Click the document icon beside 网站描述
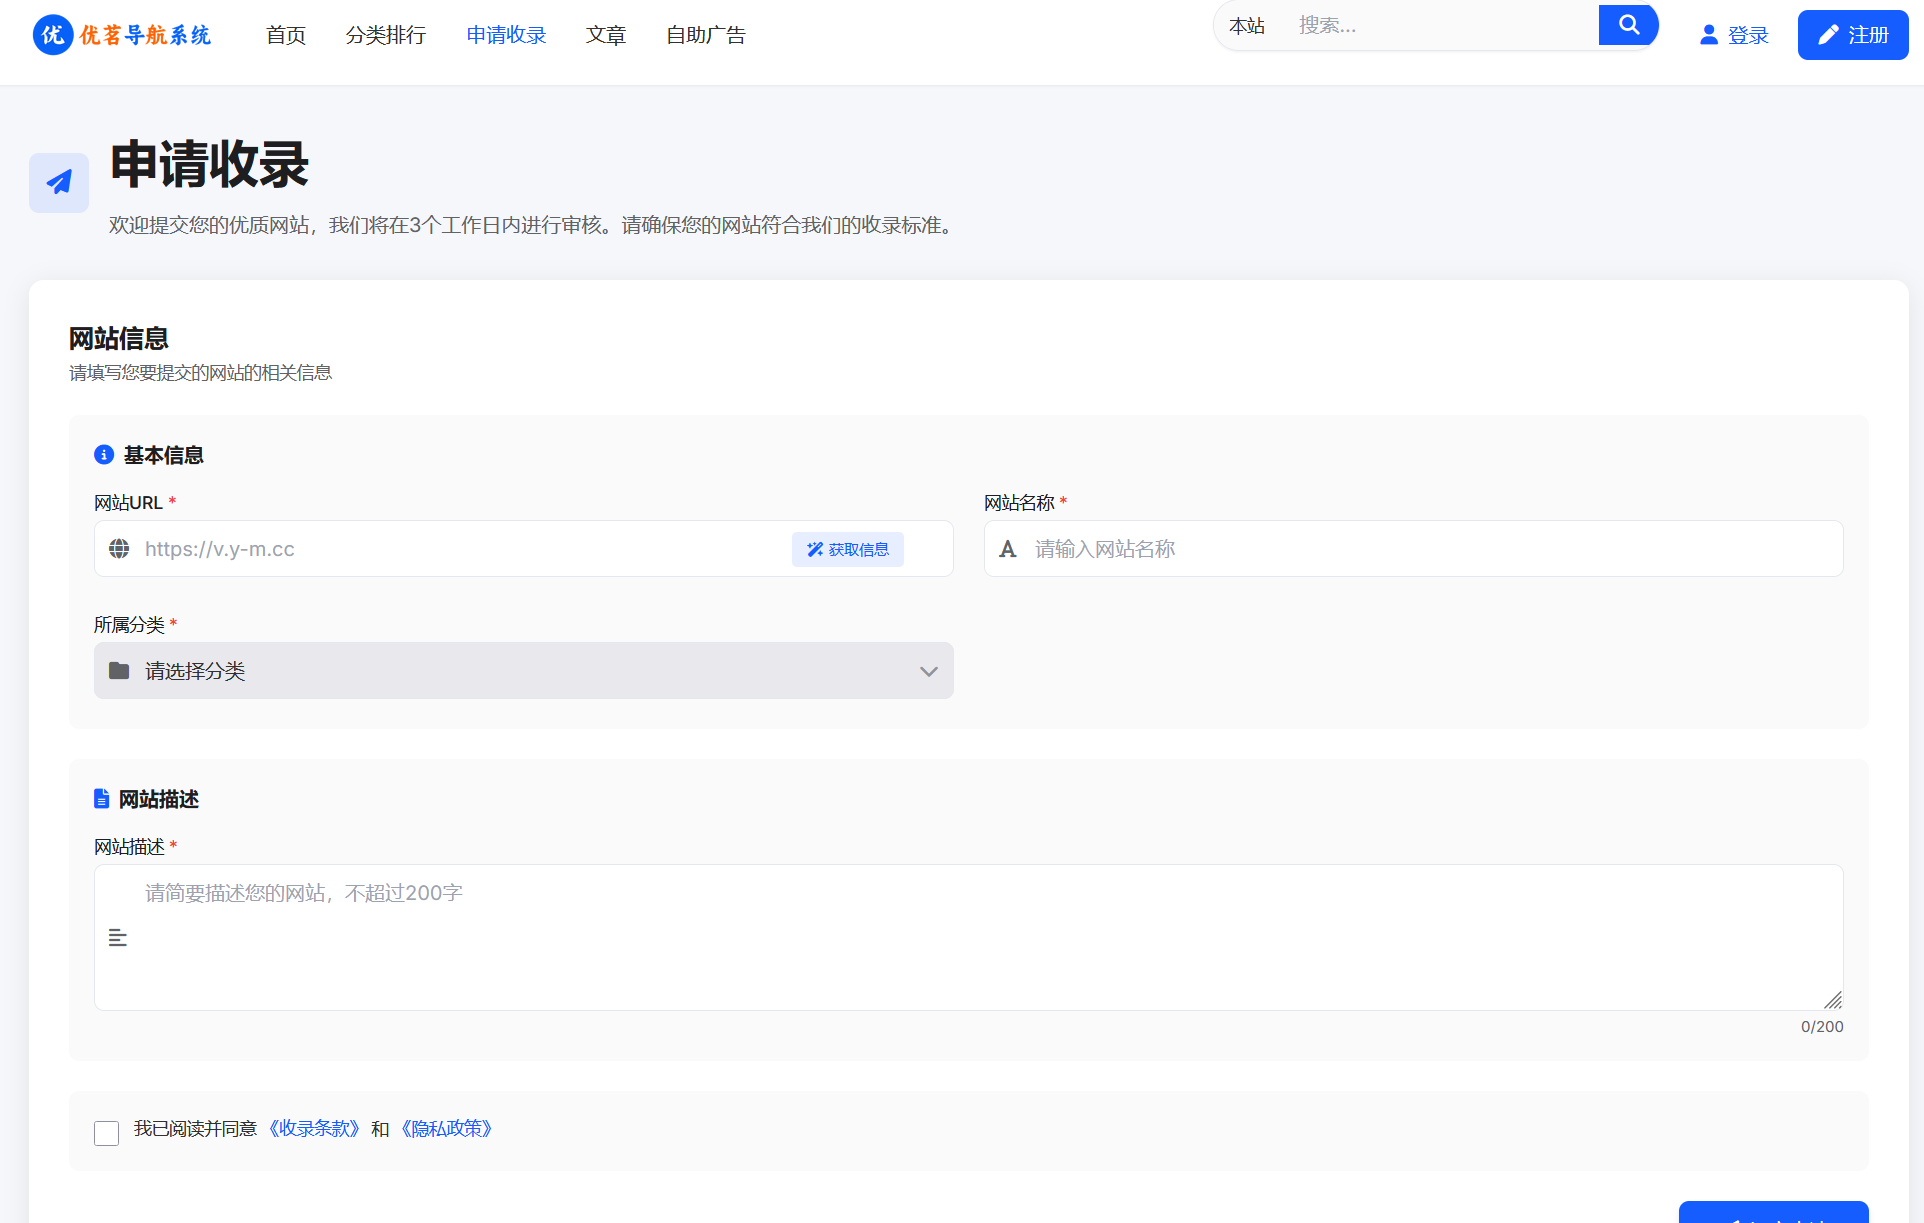 pyautogui.click(x=101, y=798)
